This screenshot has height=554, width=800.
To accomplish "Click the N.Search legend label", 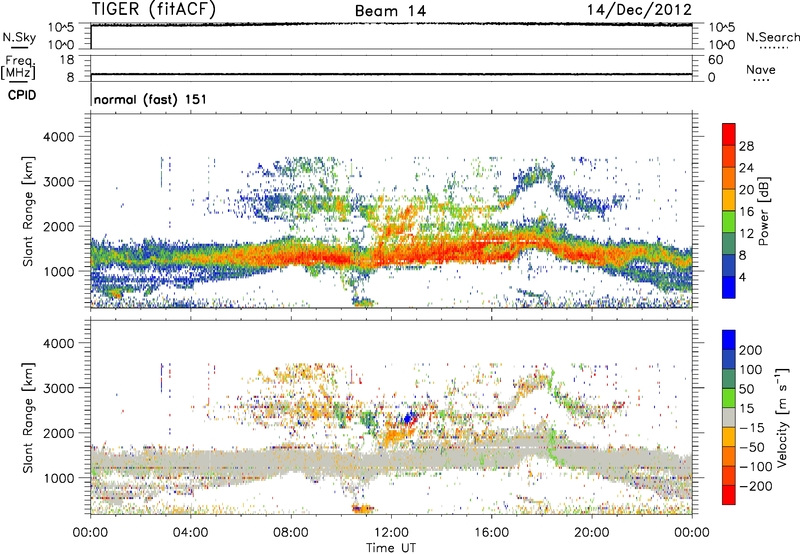I will click(772, 37).
